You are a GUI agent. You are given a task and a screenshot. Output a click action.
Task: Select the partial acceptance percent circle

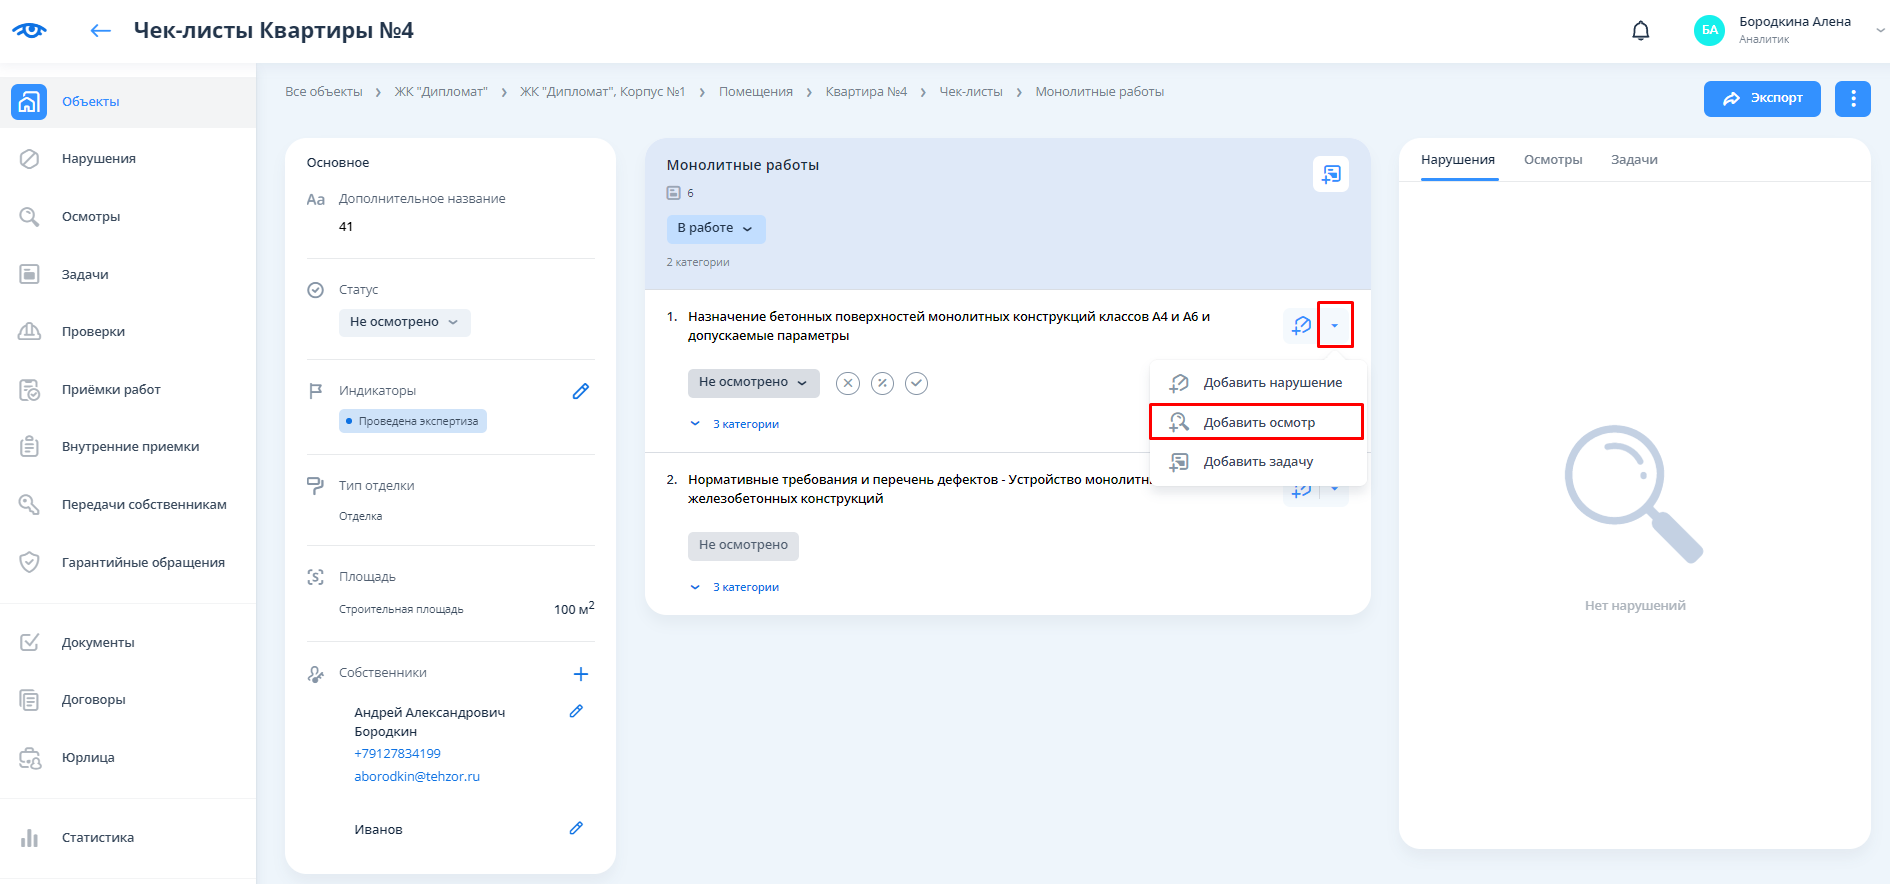point(882,383)
